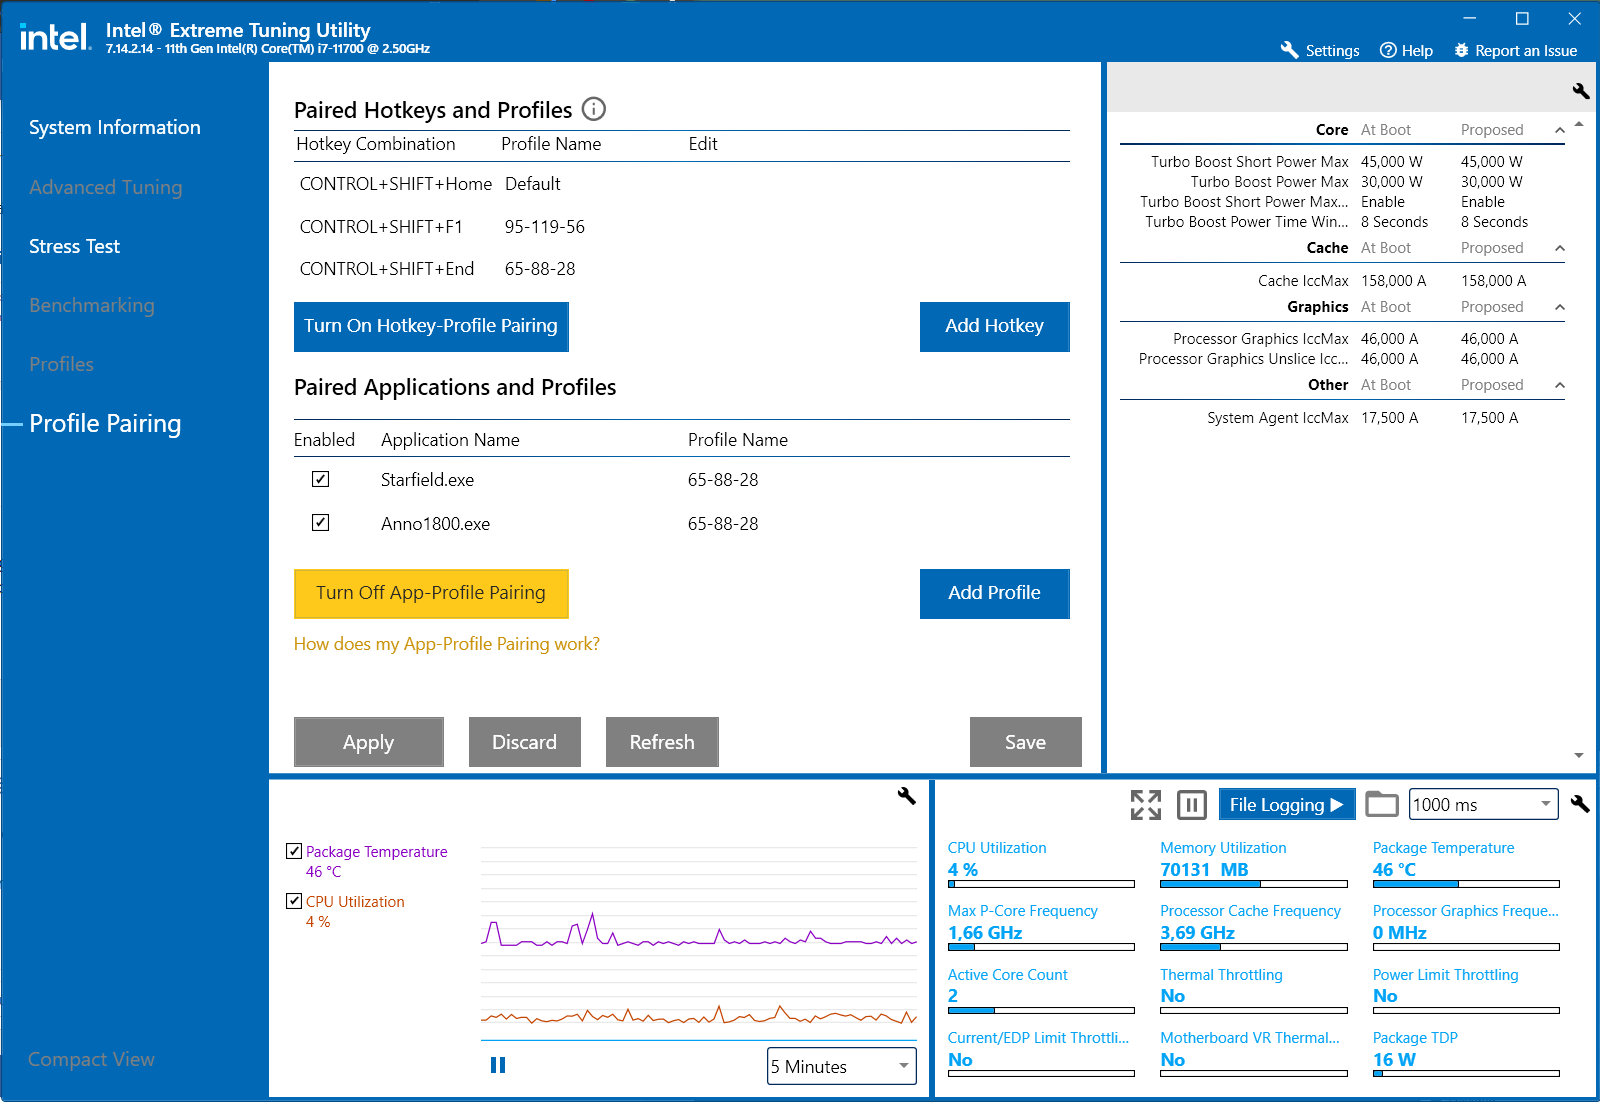Open the Profiles page
Viewport: 1600px width, 1102px height.
(61, 364)
